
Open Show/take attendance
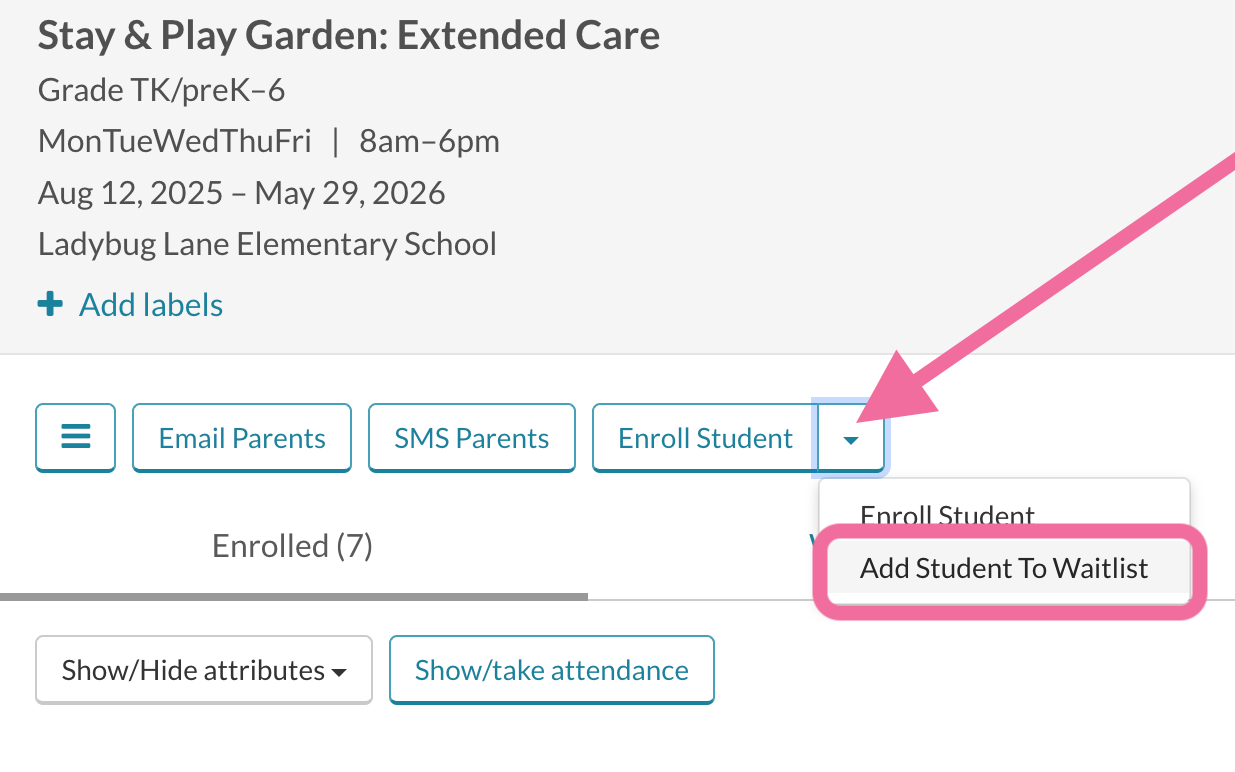552,670
